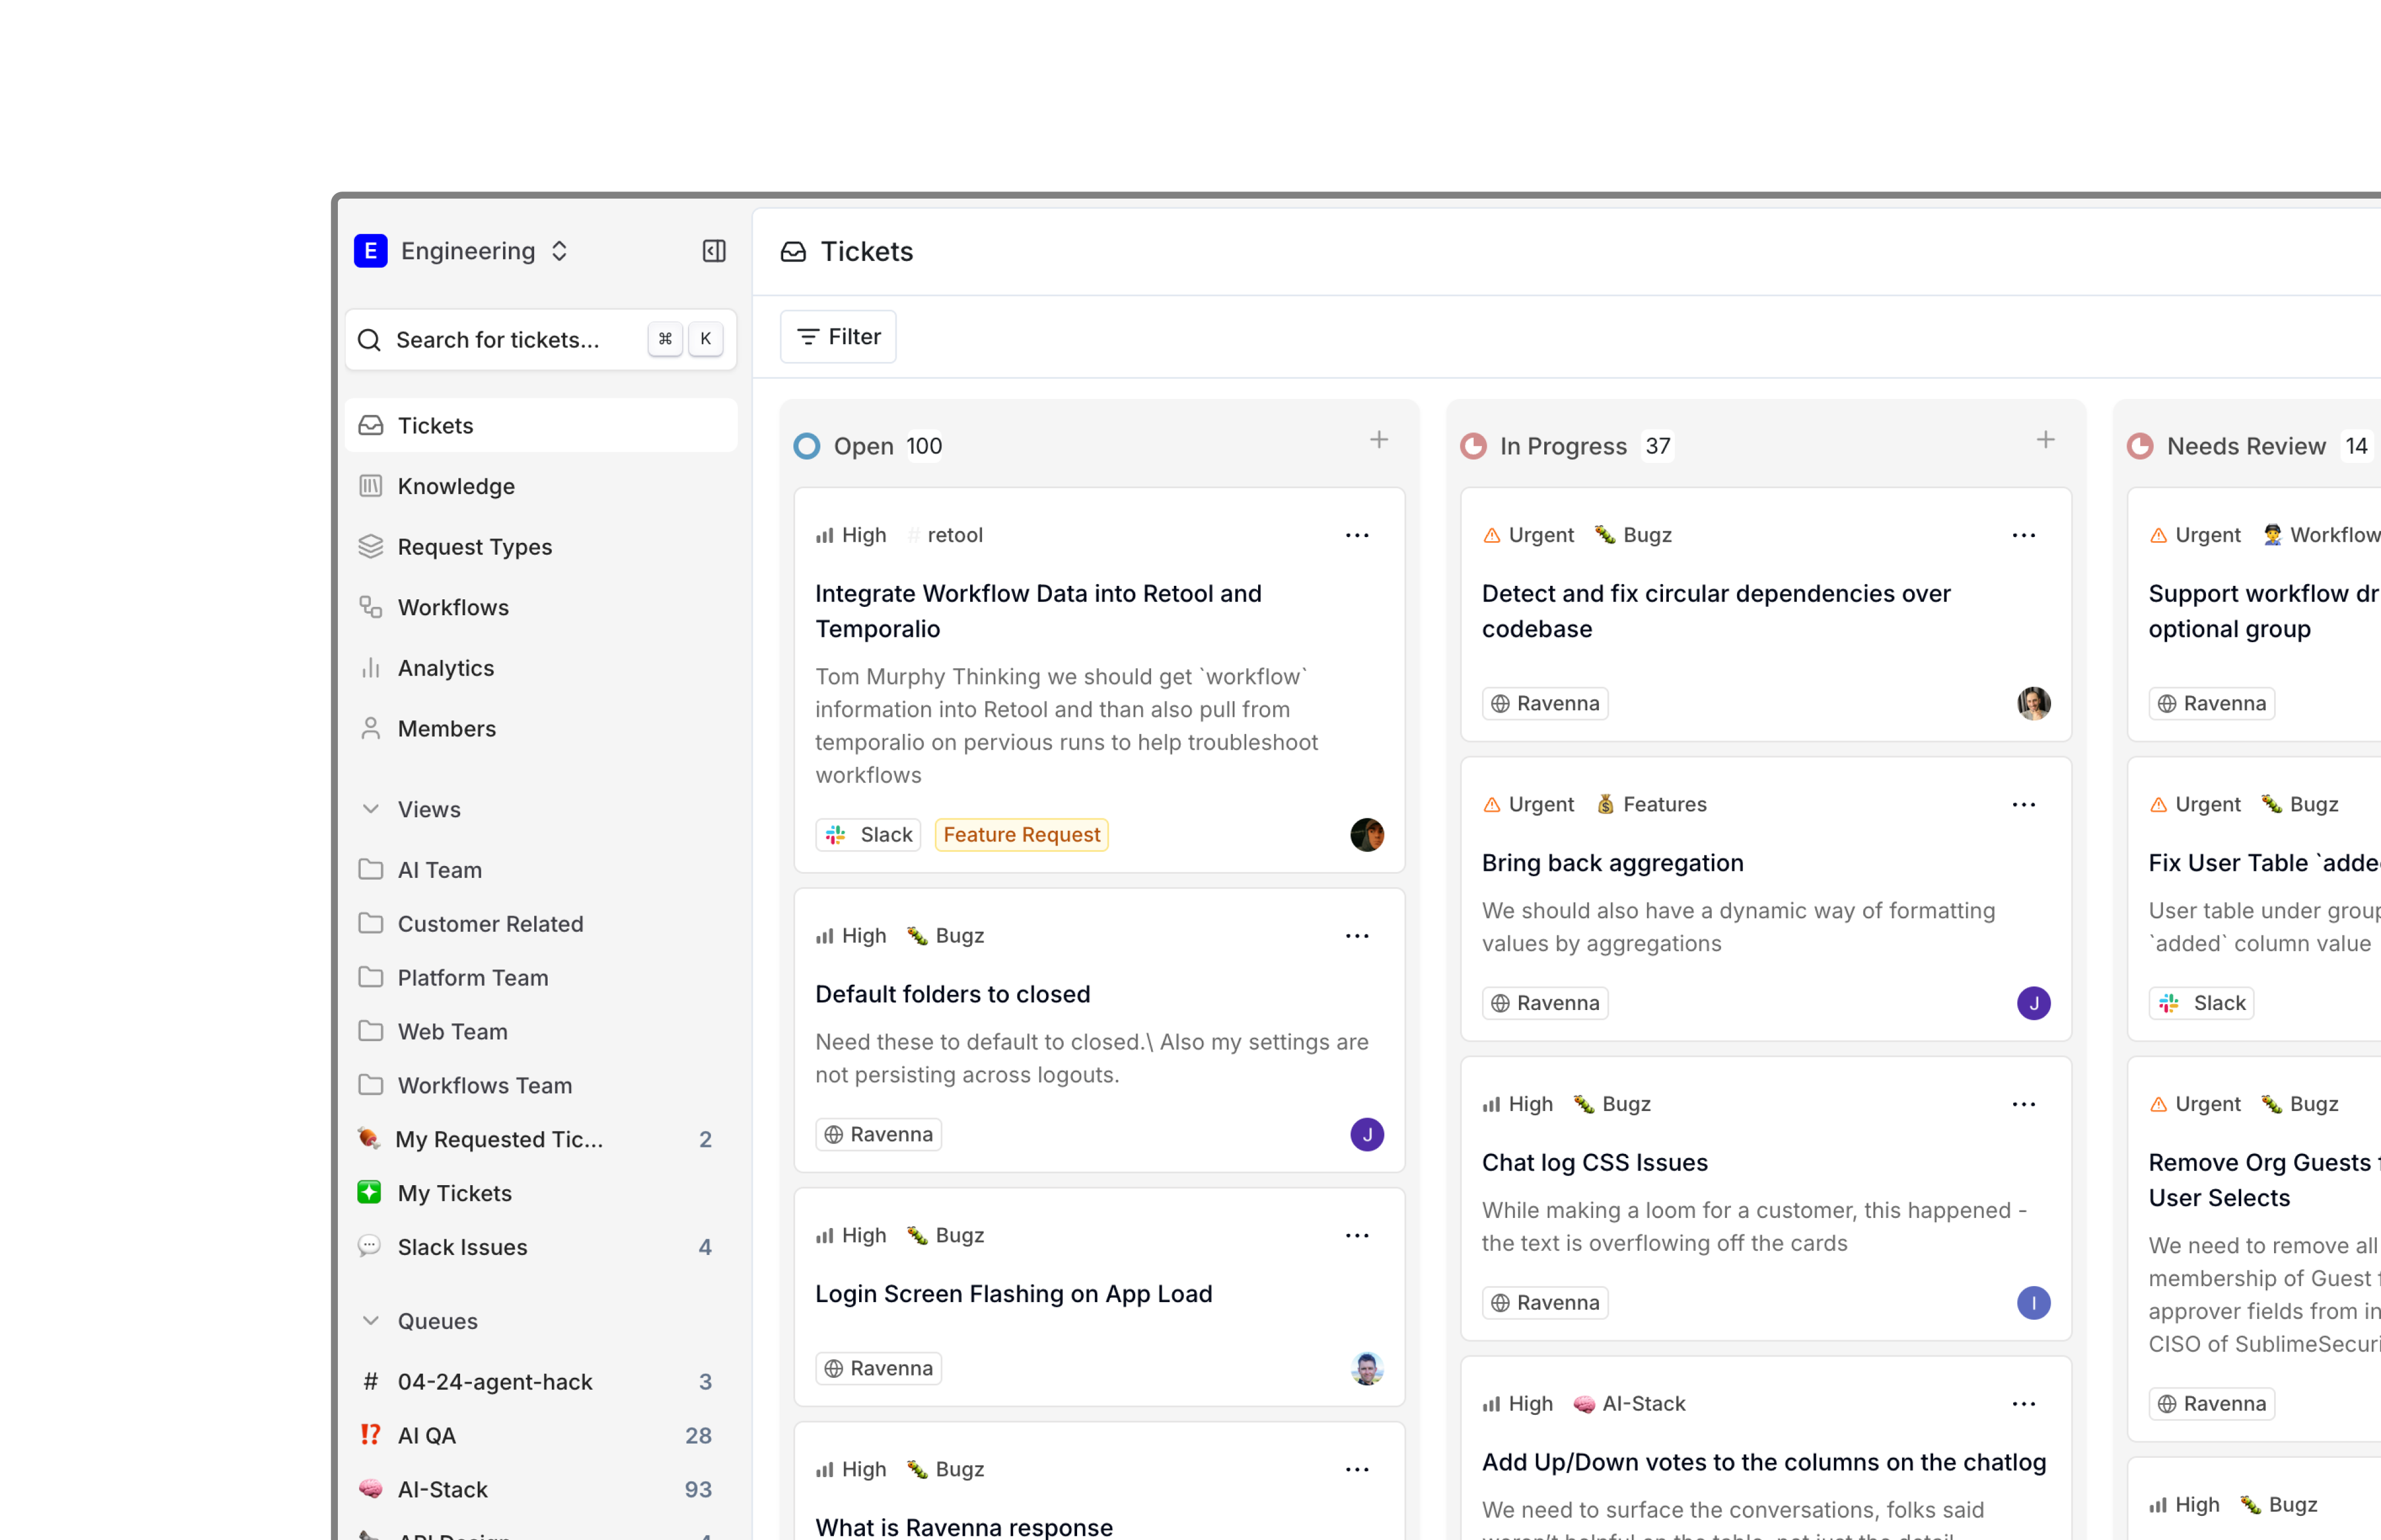Open the Analytics section
The width and height of the screenshot is (2381, 1540).
pyautogui.click(x=541, y=668)
